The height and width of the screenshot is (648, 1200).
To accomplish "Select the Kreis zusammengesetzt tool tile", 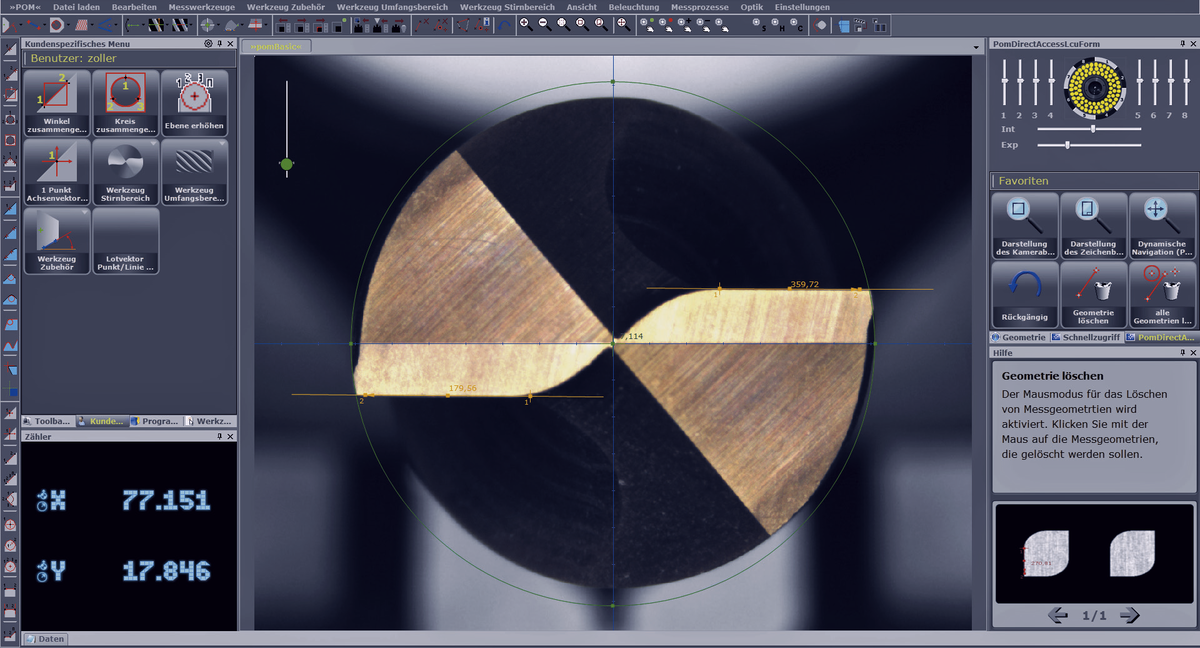I will [x=125, y=103].
